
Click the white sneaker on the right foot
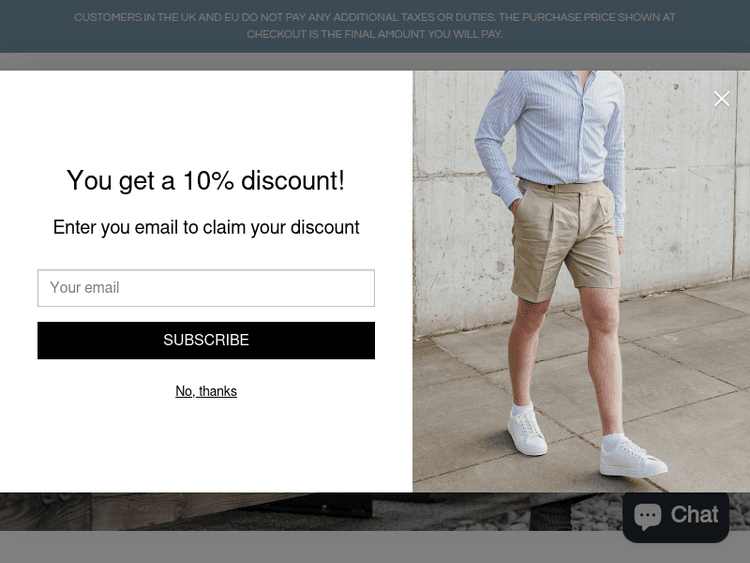pos(632,457)
